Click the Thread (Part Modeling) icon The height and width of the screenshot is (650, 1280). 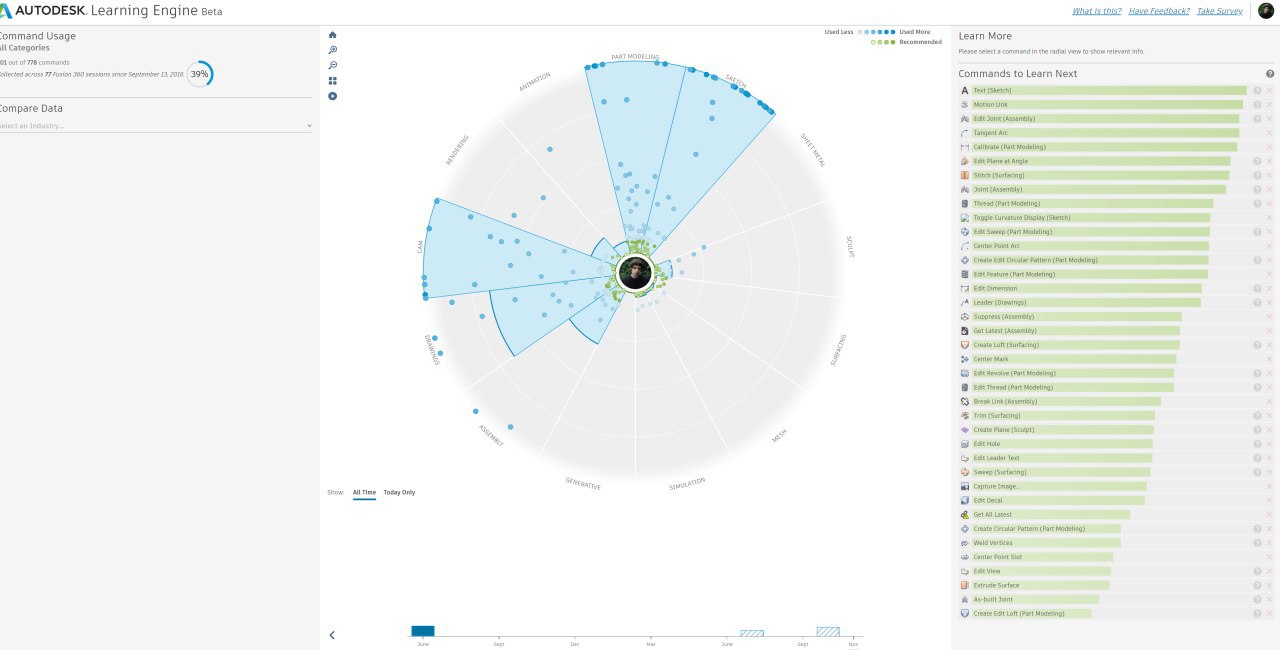[965, 203]
